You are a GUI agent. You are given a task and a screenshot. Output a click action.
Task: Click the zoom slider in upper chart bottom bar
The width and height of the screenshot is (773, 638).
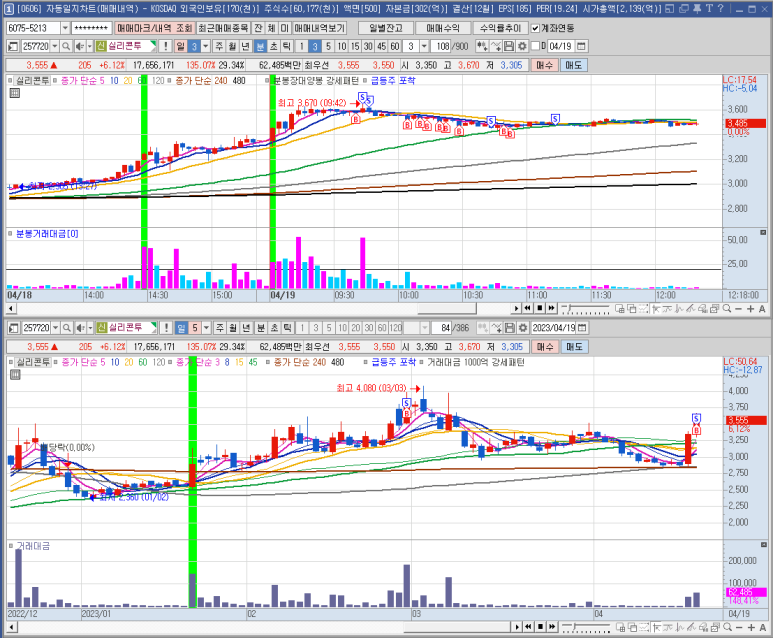tap(586, 309)
